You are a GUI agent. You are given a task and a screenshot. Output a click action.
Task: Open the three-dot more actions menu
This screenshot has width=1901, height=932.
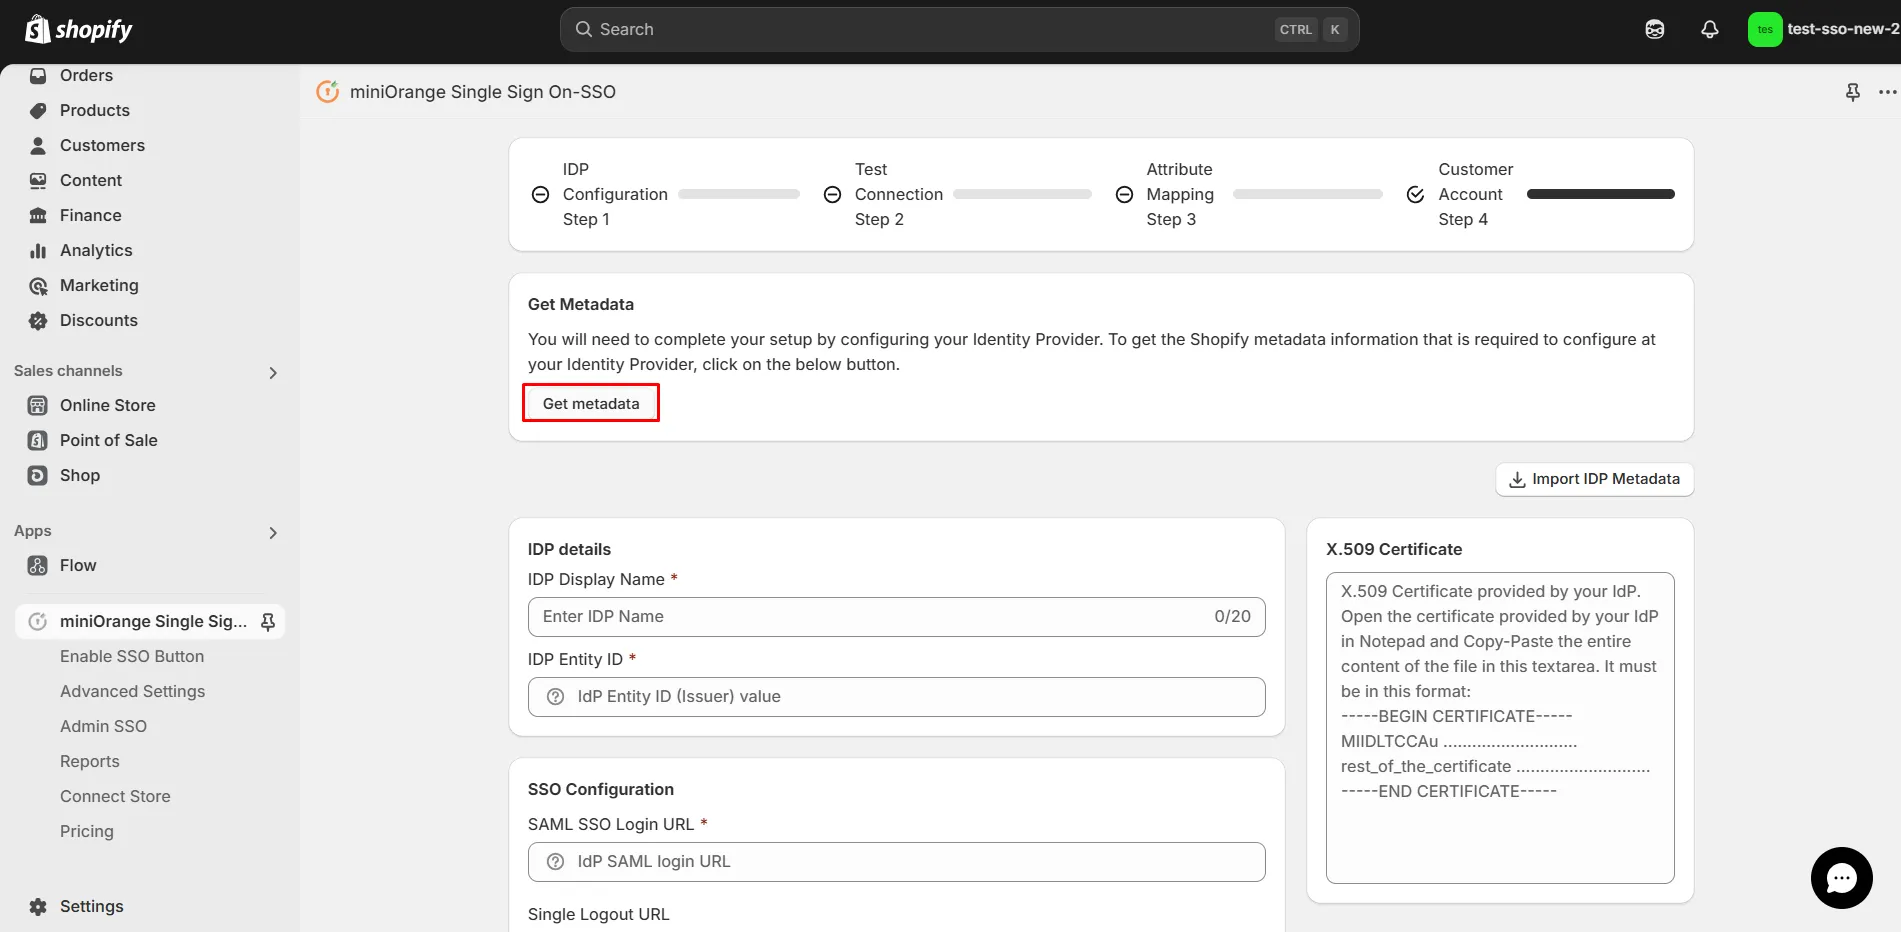tap(1887, 92)
